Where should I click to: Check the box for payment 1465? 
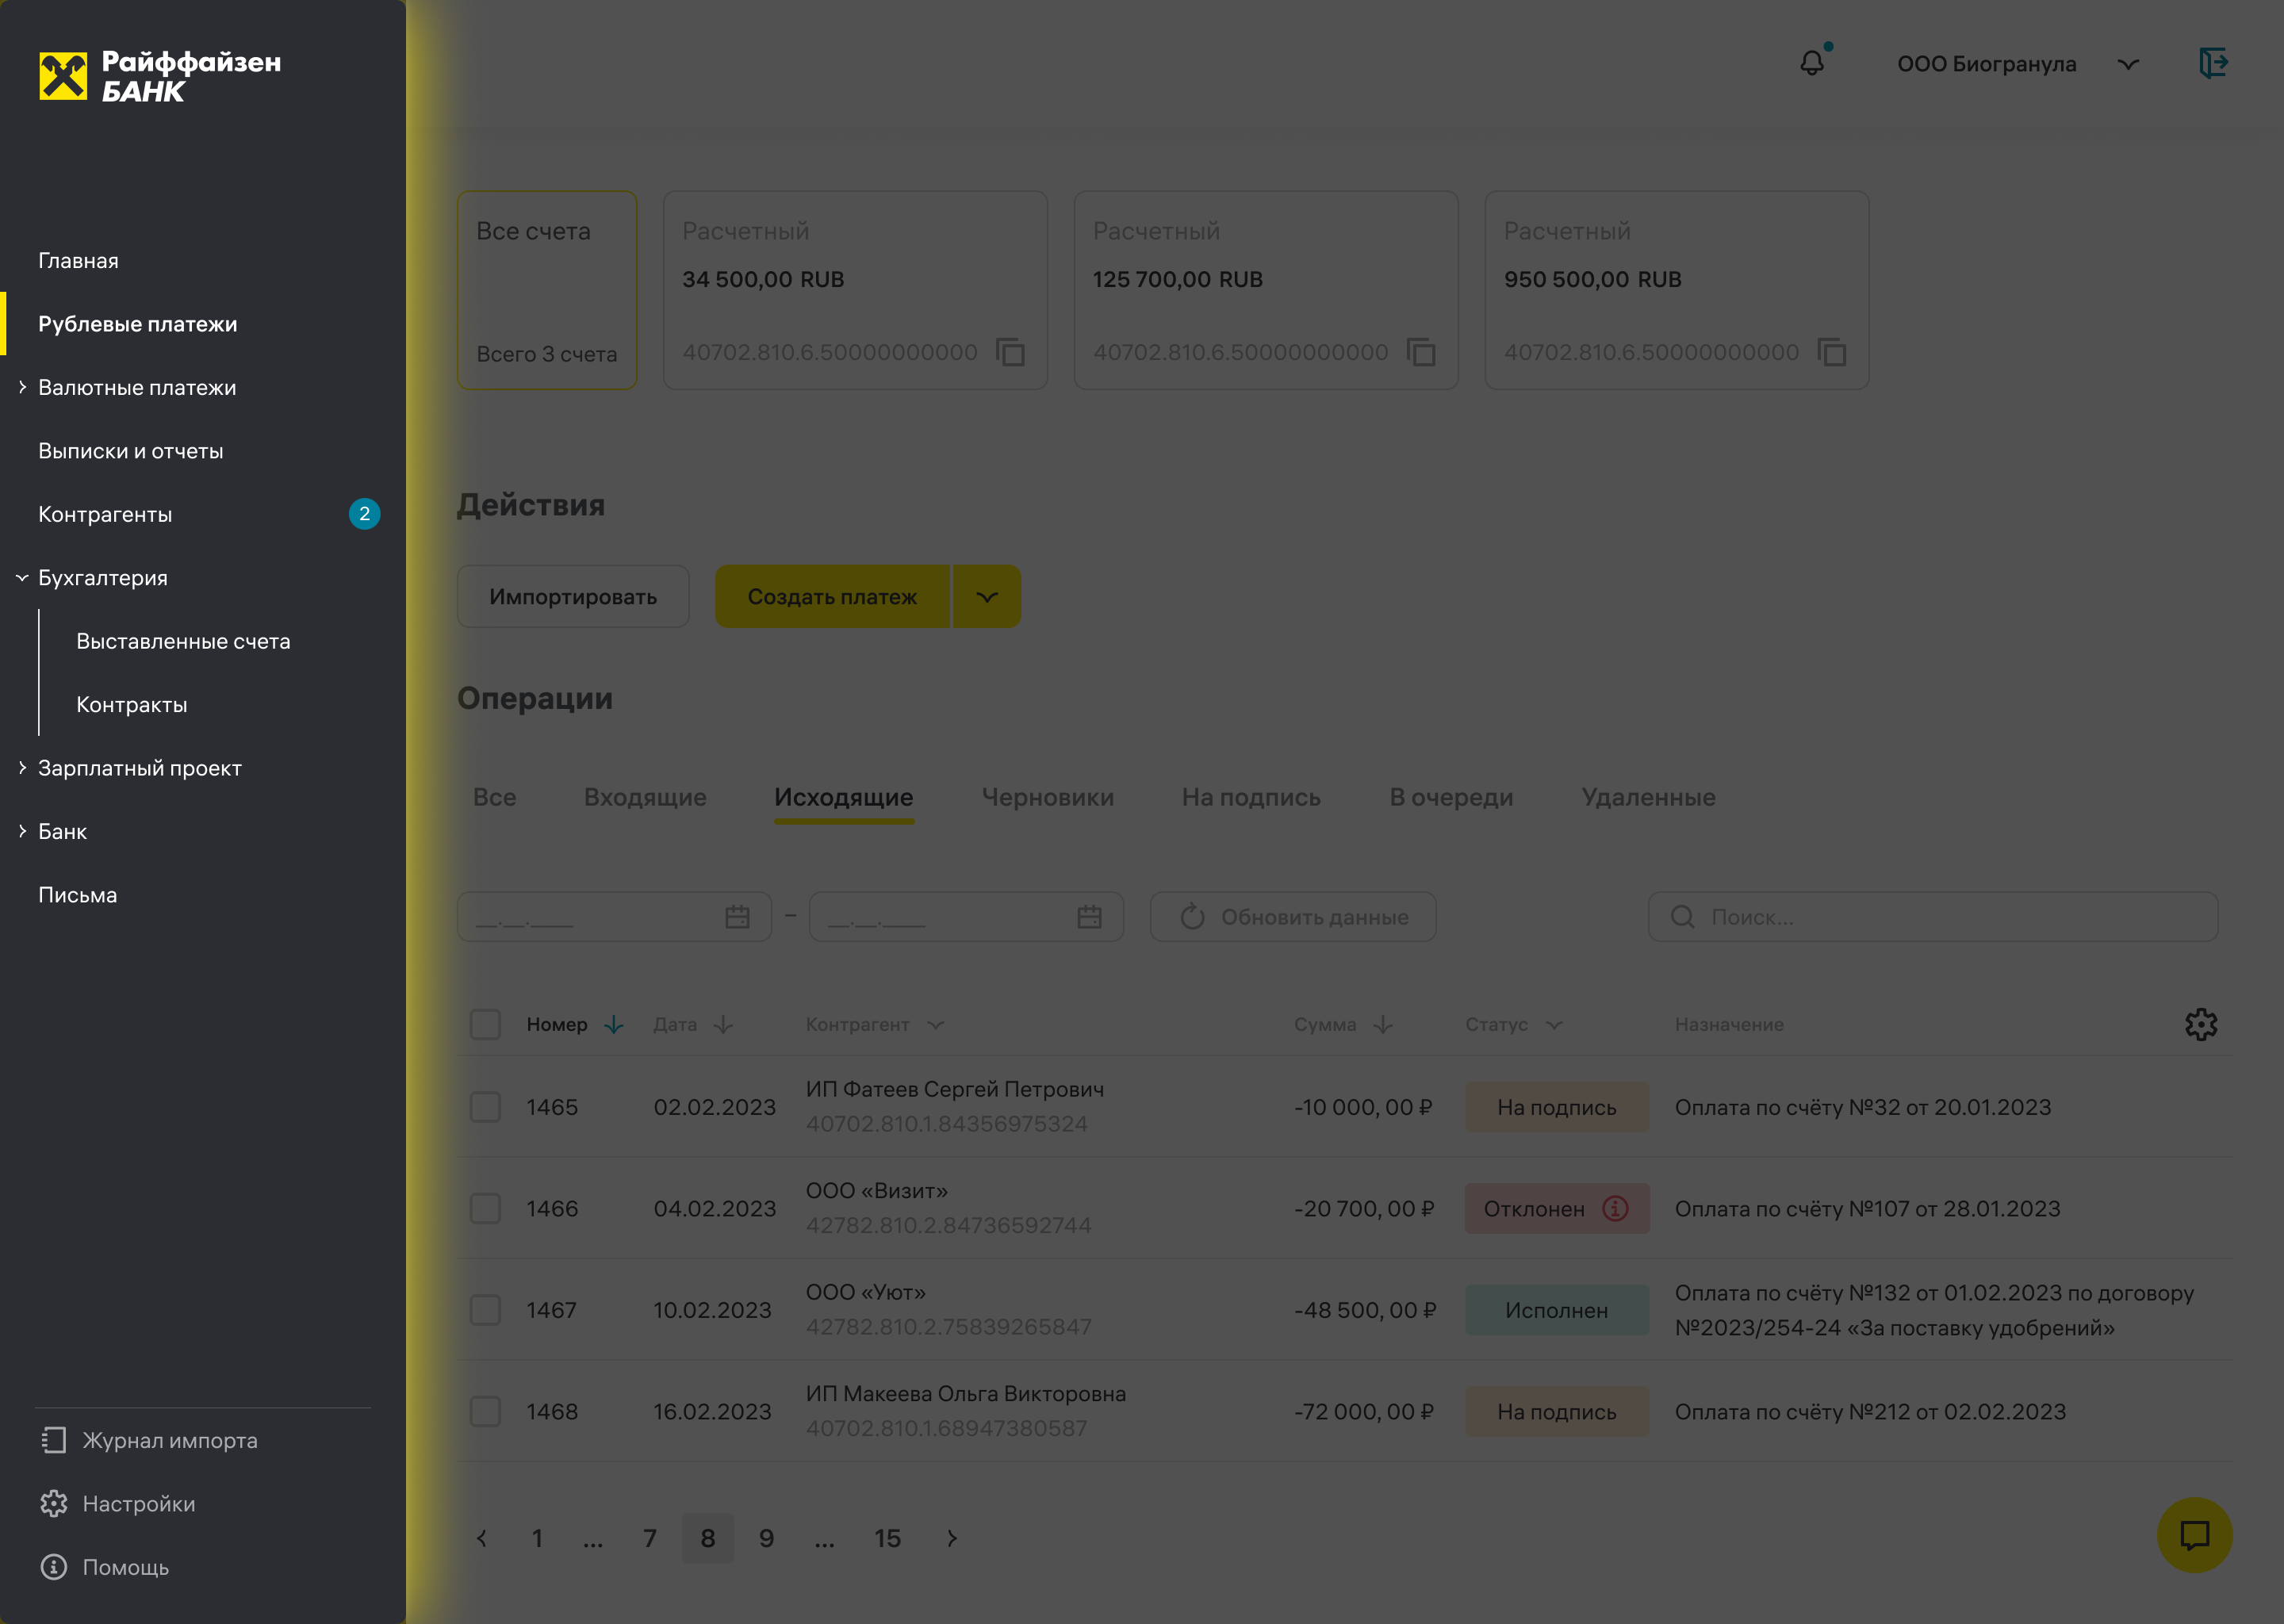coord(485,1107)
